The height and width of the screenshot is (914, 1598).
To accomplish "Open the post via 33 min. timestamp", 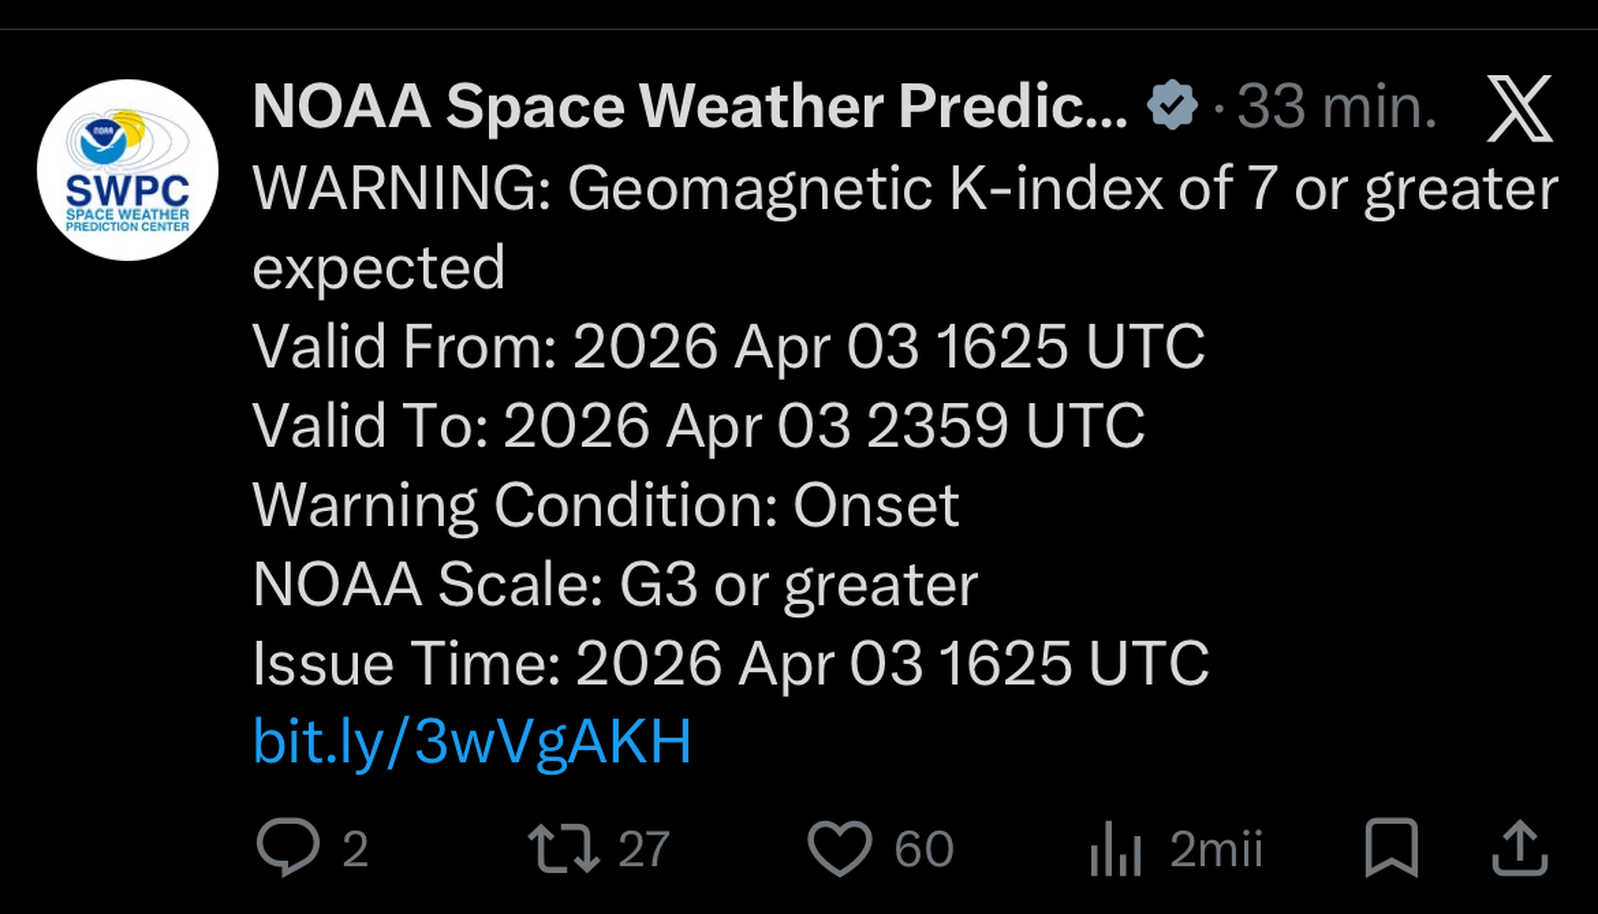I will coord(1337,106).
